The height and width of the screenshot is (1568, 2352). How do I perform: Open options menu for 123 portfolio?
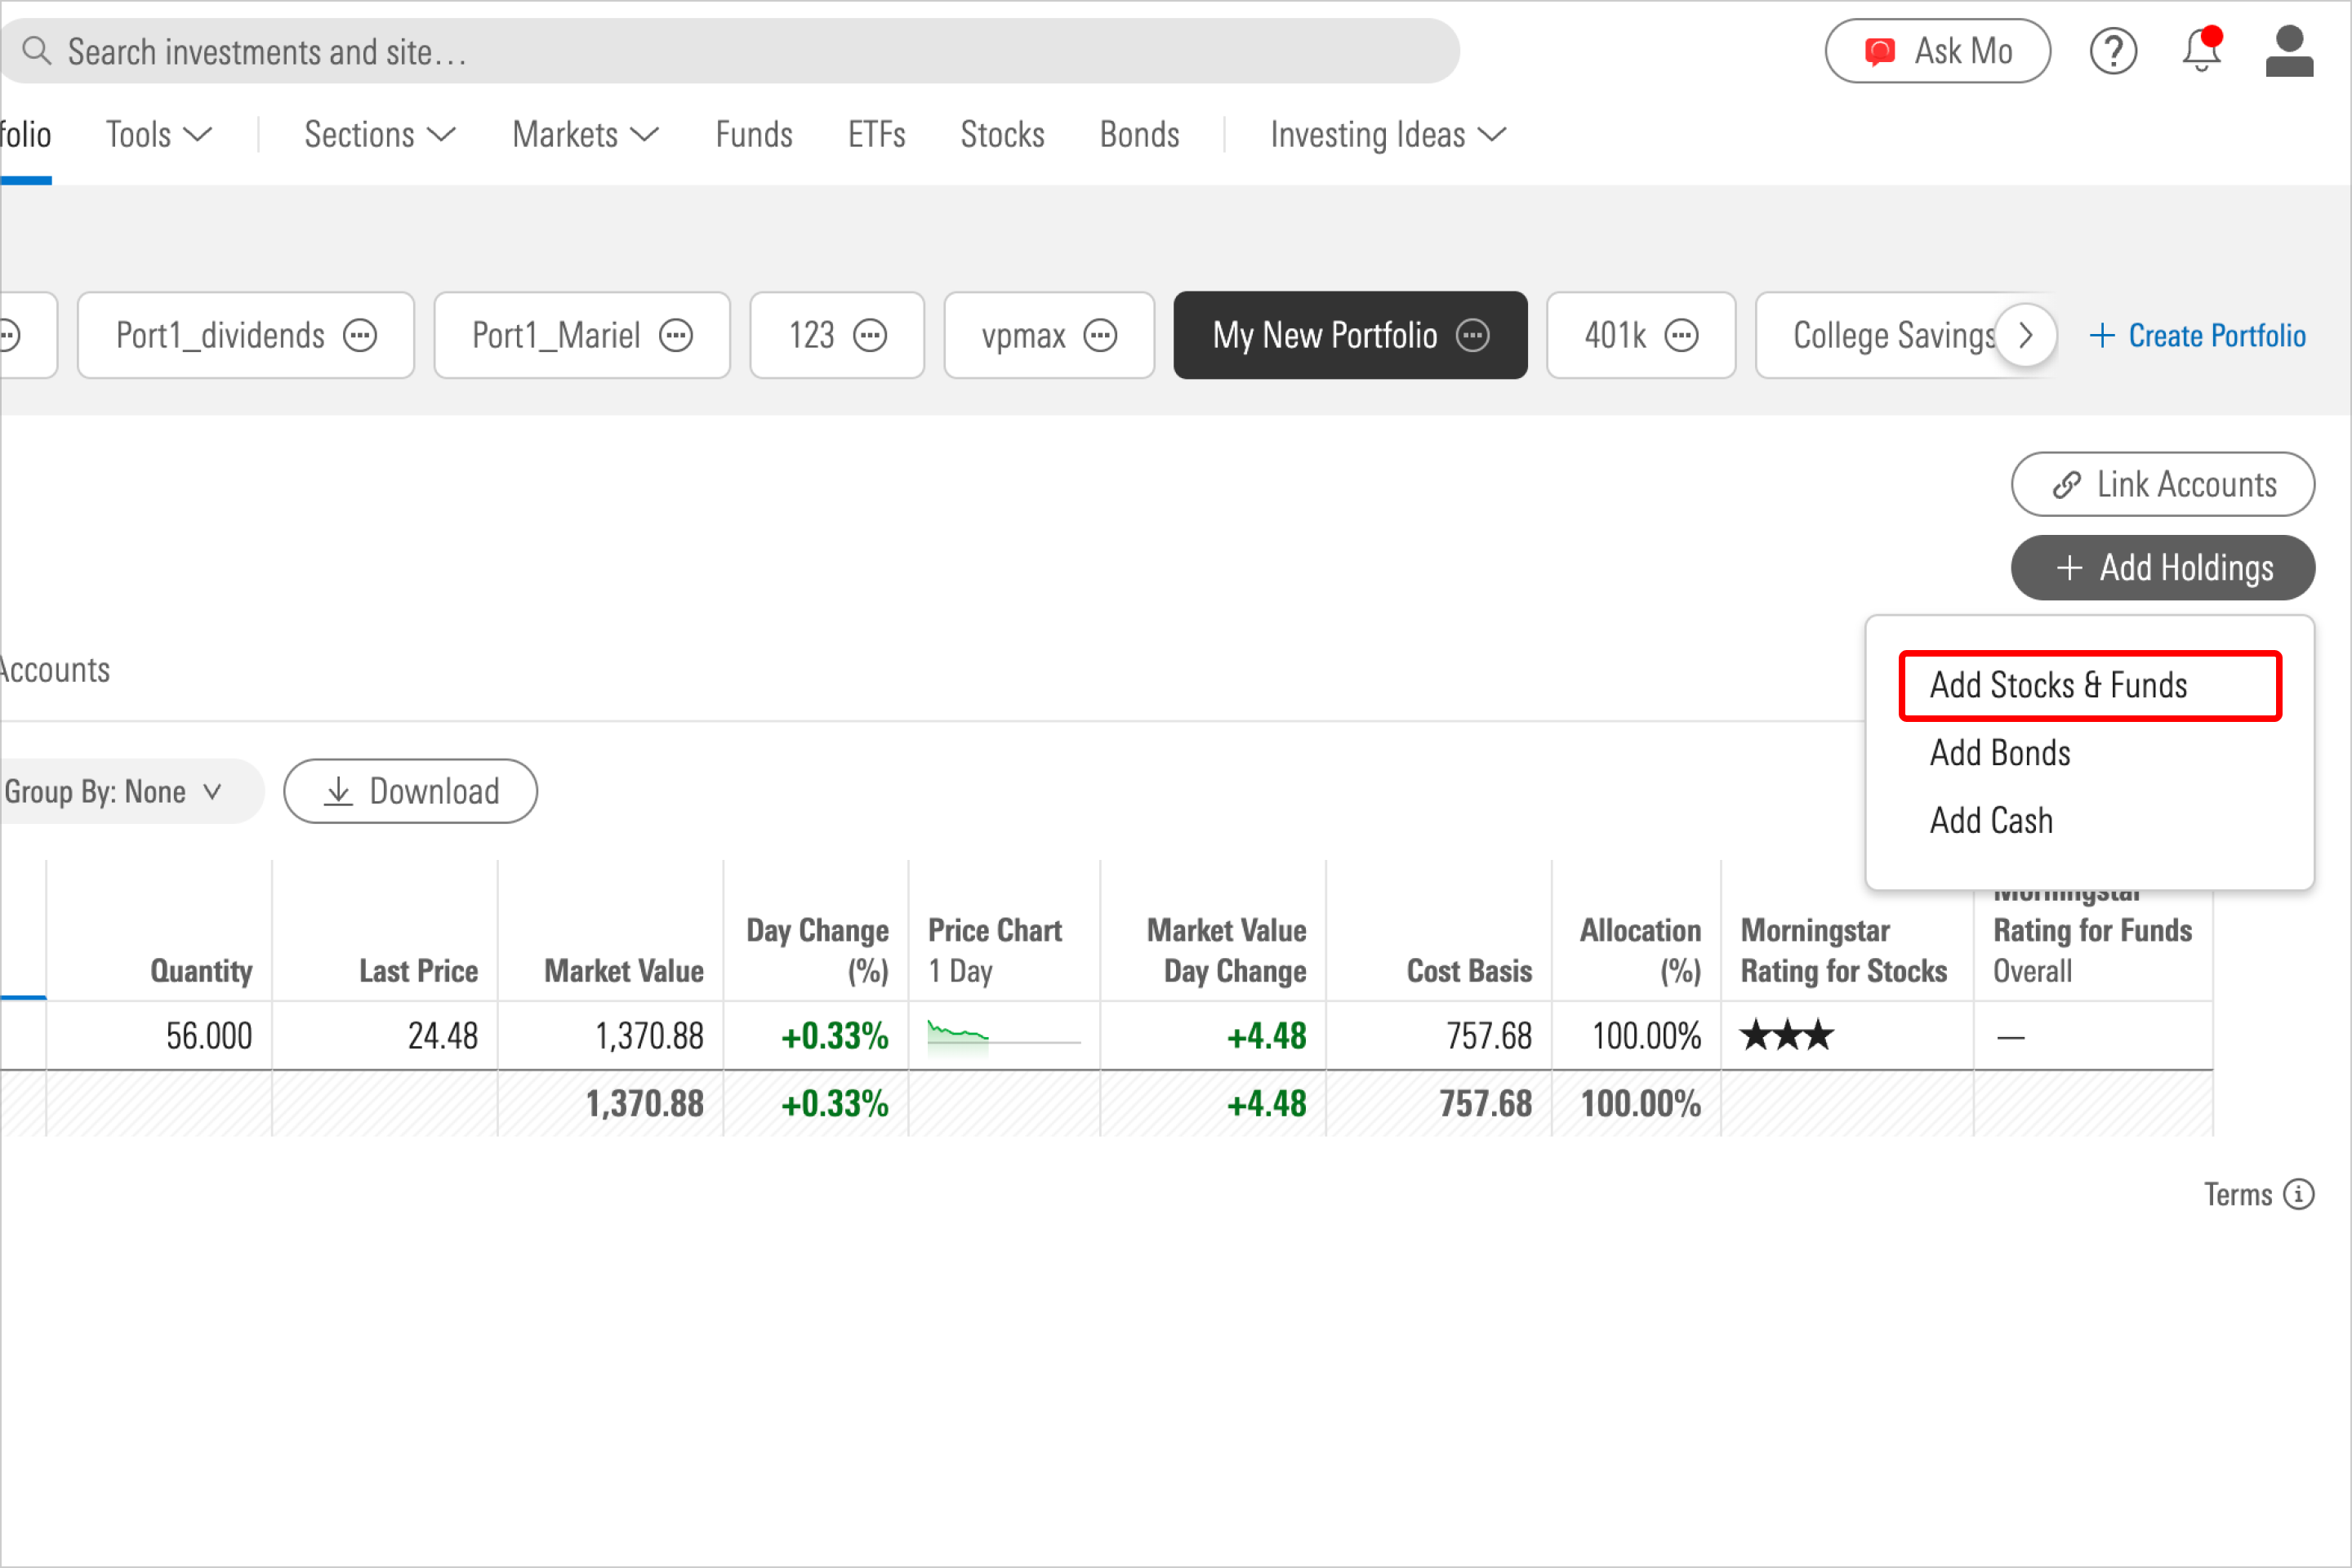click(870, 335)
